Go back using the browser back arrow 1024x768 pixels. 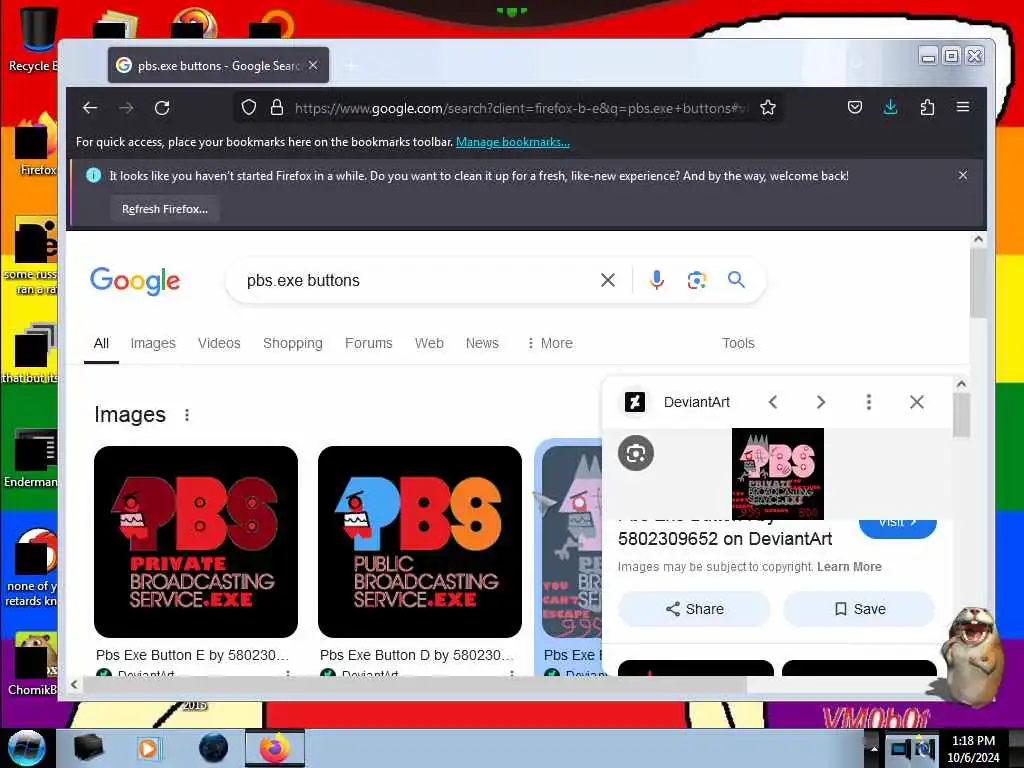pyautogui.click(x=90, y=108)
